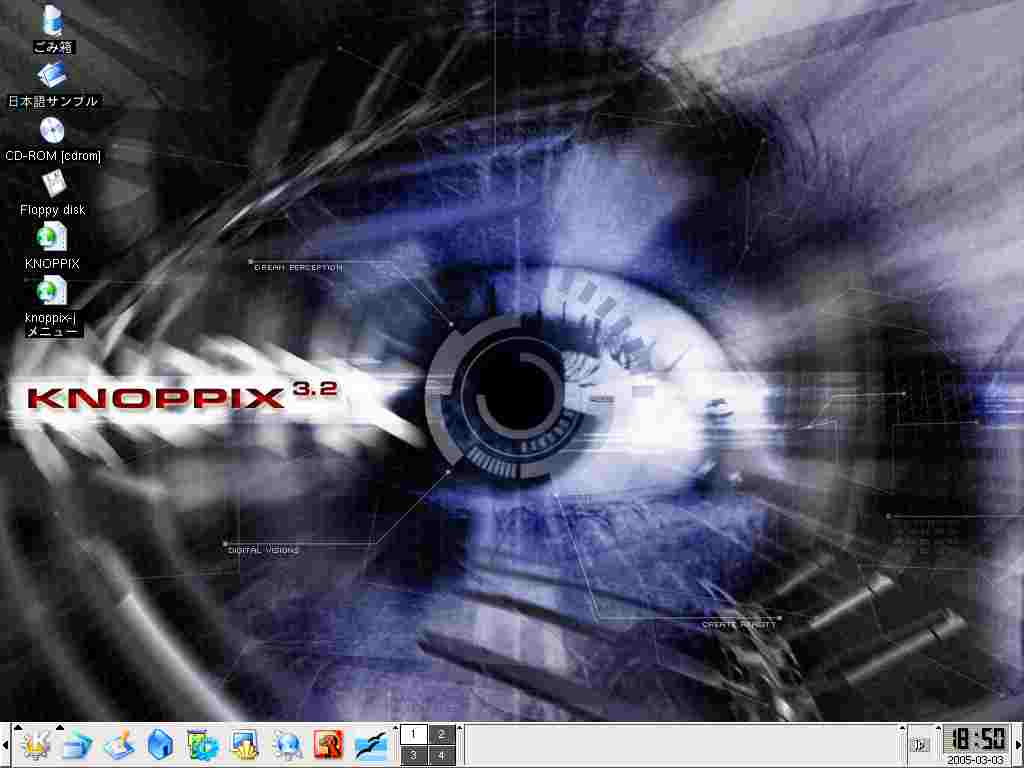Image resolution: width=1024 pixels, height=768 pixels.
Task: Open the knoppix-j メニュー desktop icon
Action: [52, 292]
